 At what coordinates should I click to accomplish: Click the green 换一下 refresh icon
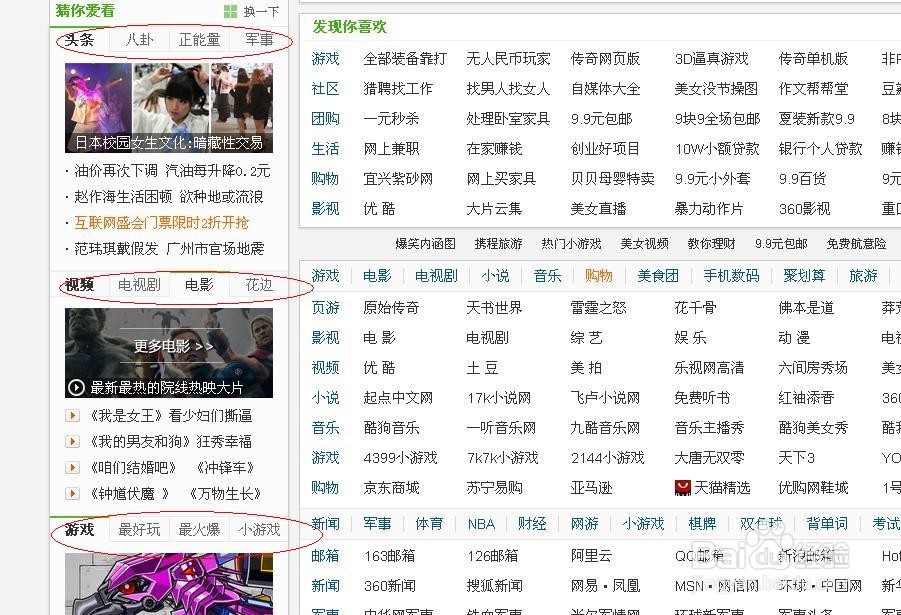[x=230, y=11]
